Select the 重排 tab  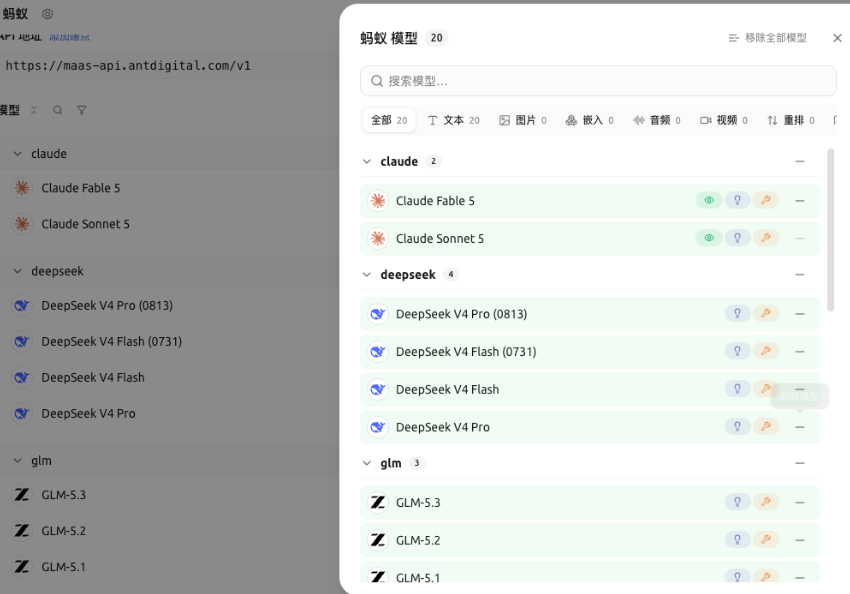[x=791, y=120]
